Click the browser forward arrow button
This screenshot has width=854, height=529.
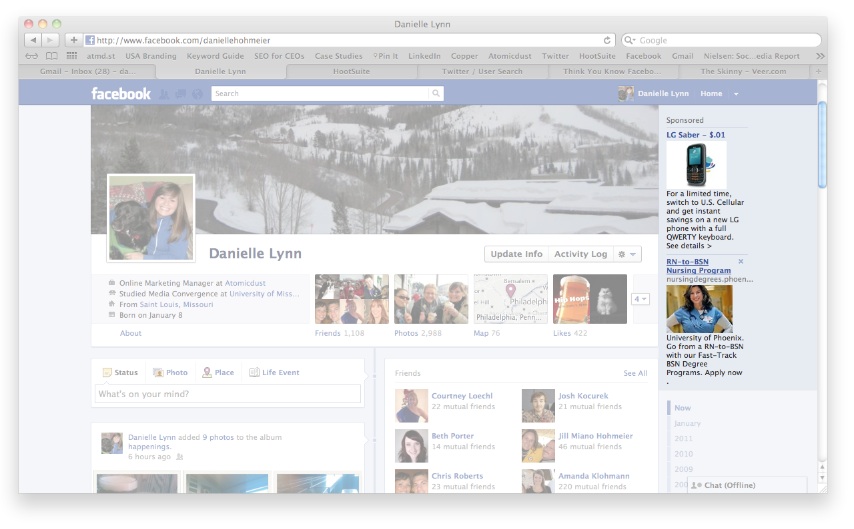[x=50, y=40]
